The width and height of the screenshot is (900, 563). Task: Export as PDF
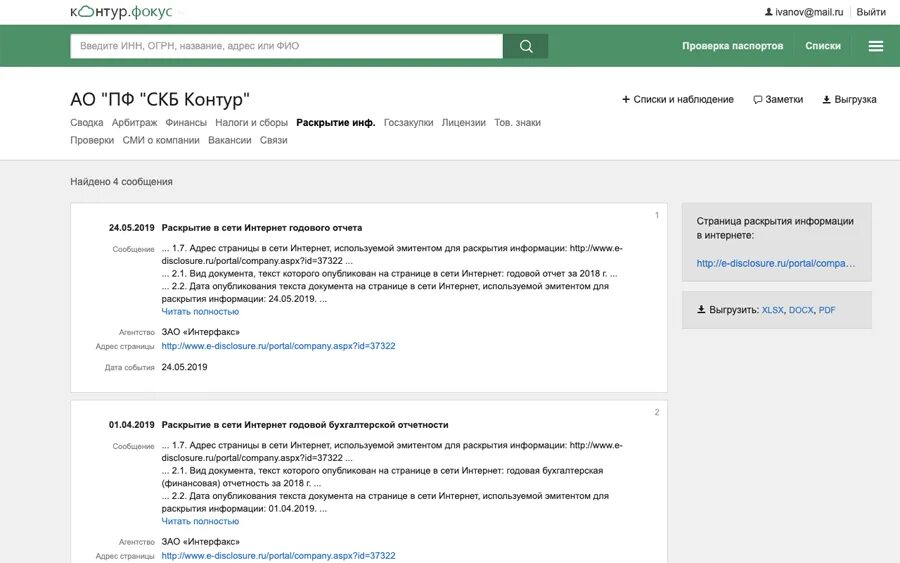(827, 310)
